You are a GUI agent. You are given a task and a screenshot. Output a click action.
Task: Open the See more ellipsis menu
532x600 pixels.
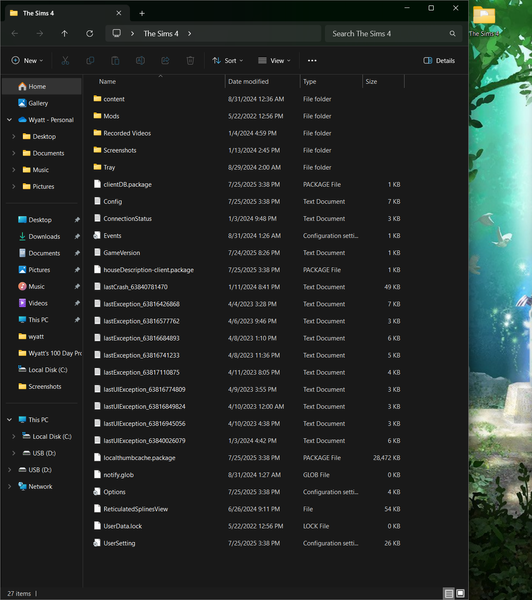[312, 60]
